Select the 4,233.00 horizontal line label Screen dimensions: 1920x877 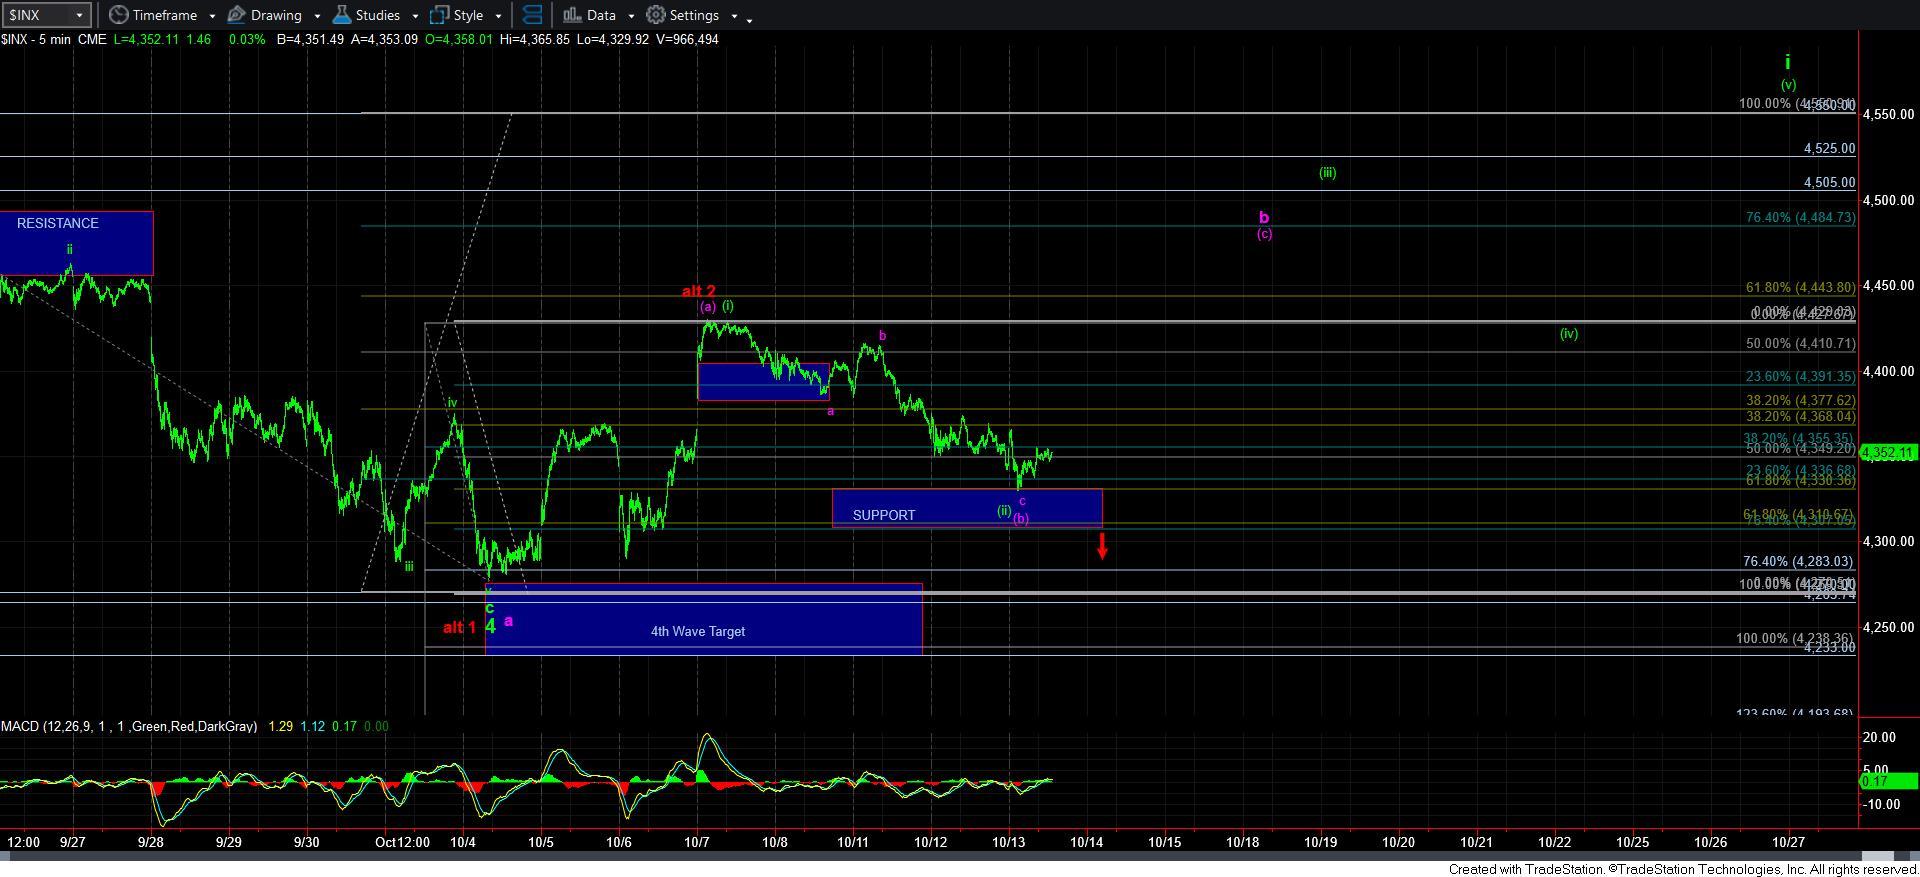pos(1829,647)
